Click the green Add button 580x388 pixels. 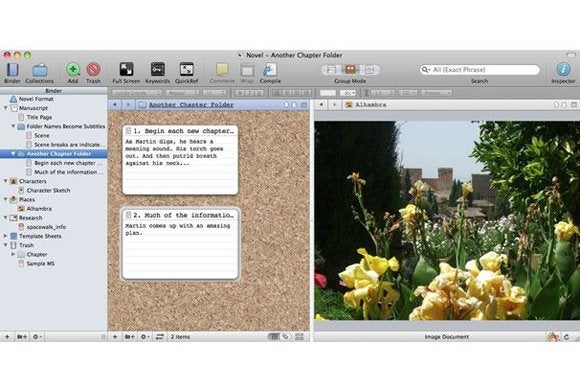73,73
